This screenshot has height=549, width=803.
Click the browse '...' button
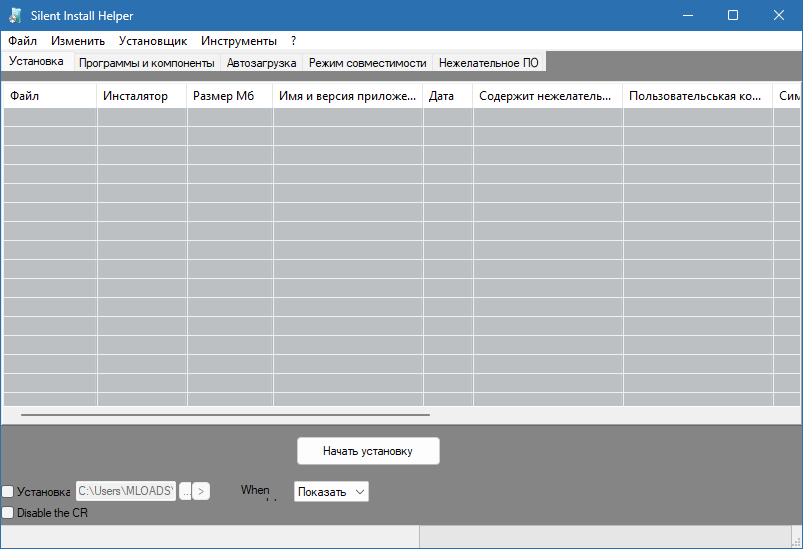pyautogui.click(x=185, y=492)
